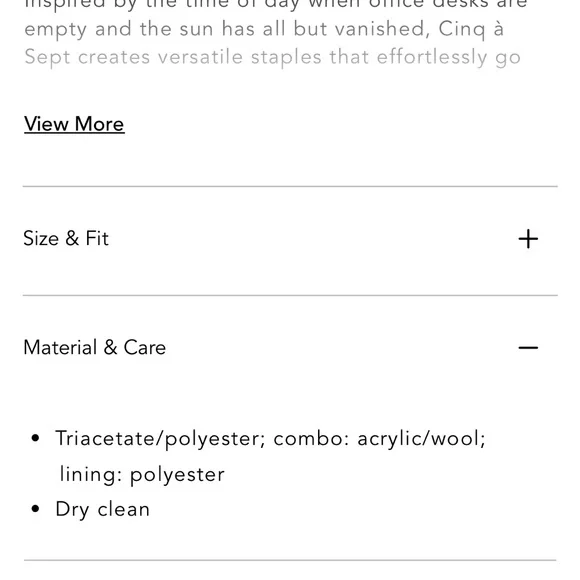Select the Dry clean care instruction

tap(102, 510)
